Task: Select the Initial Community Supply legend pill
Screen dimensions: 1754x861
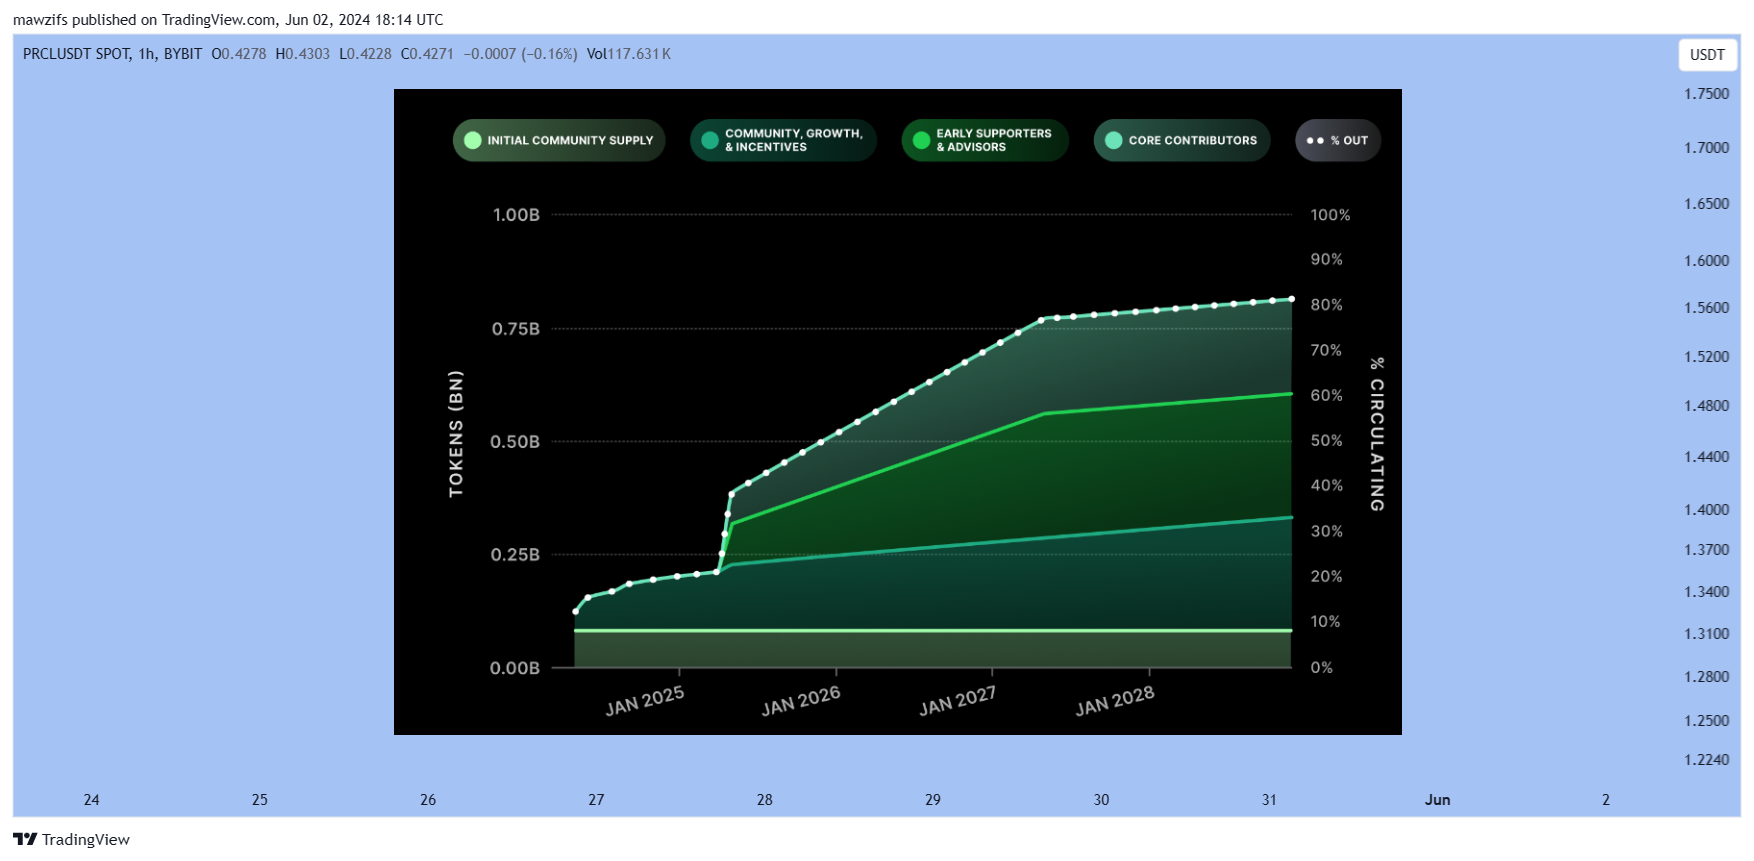Action: click(559, 141)
